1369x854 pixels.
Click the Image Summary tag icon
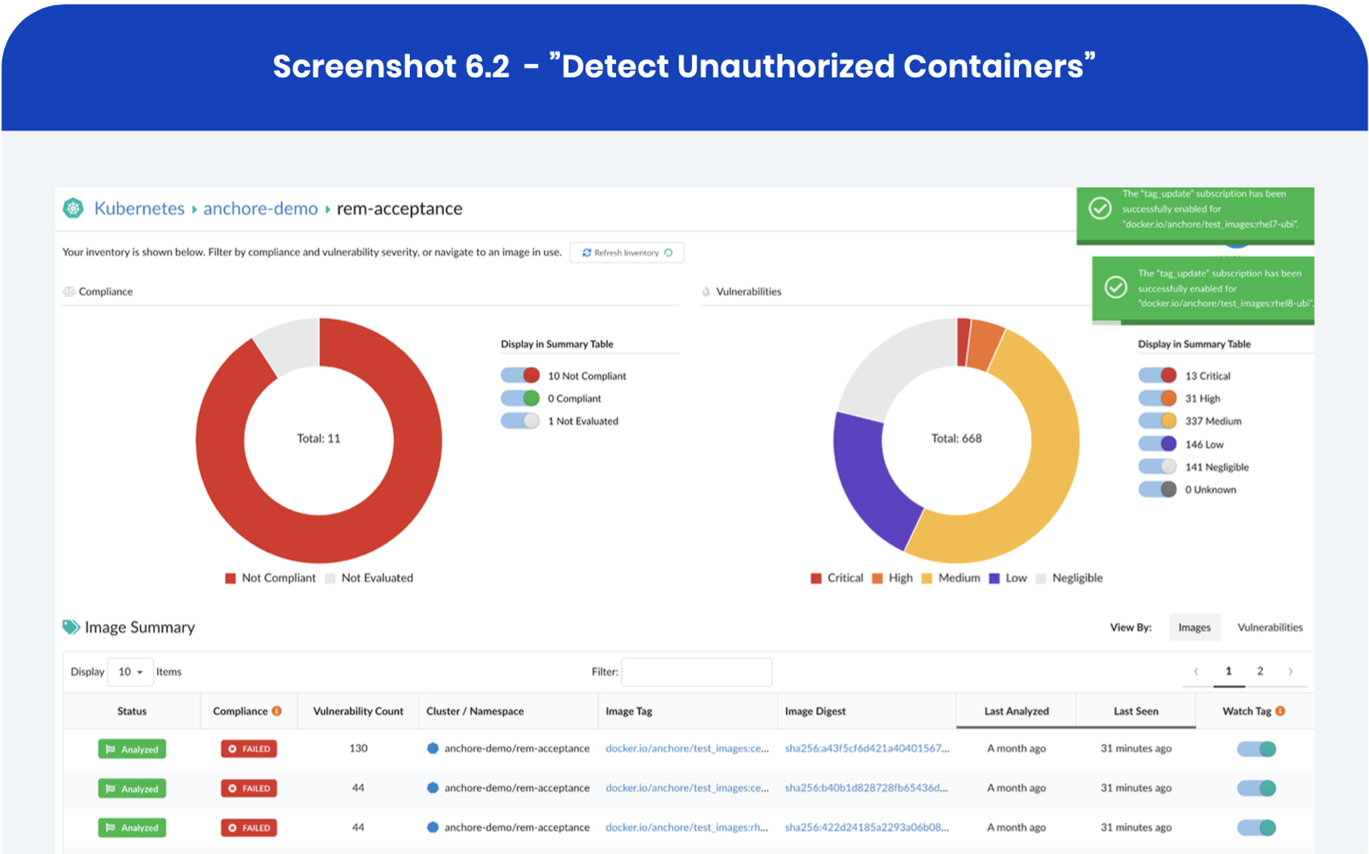(69, 626)
